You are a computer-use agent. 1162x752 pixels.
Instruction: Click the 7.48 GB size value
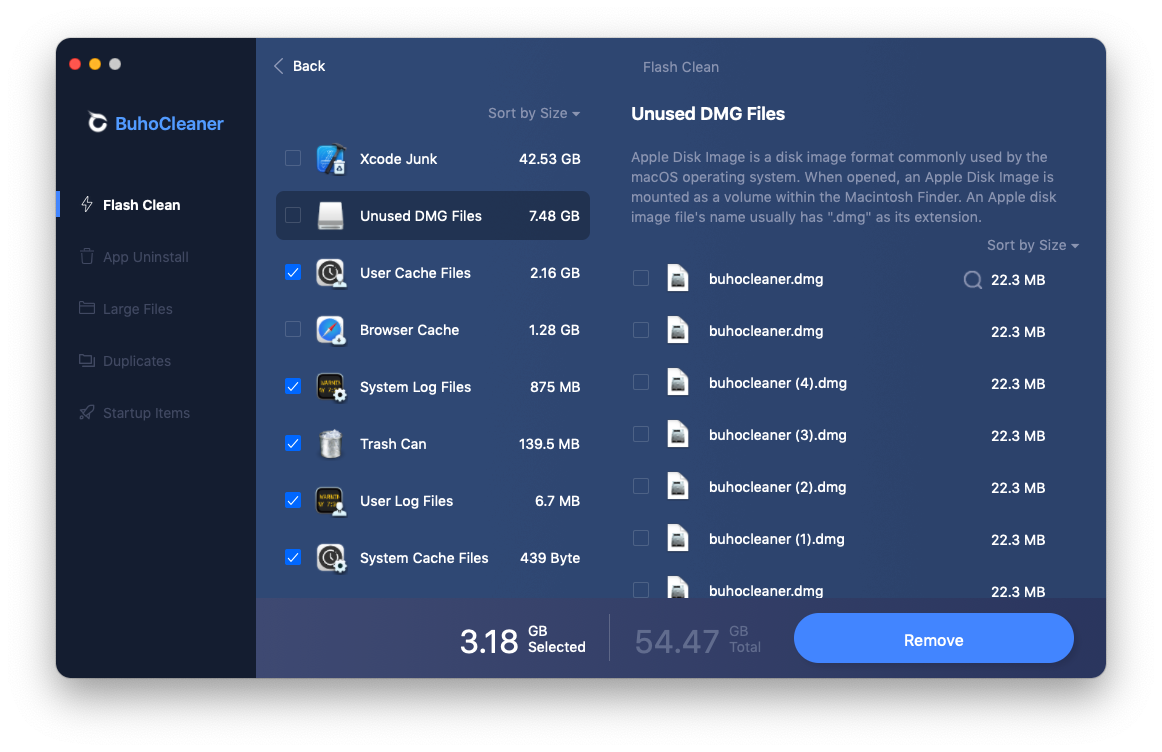[554, 216]
